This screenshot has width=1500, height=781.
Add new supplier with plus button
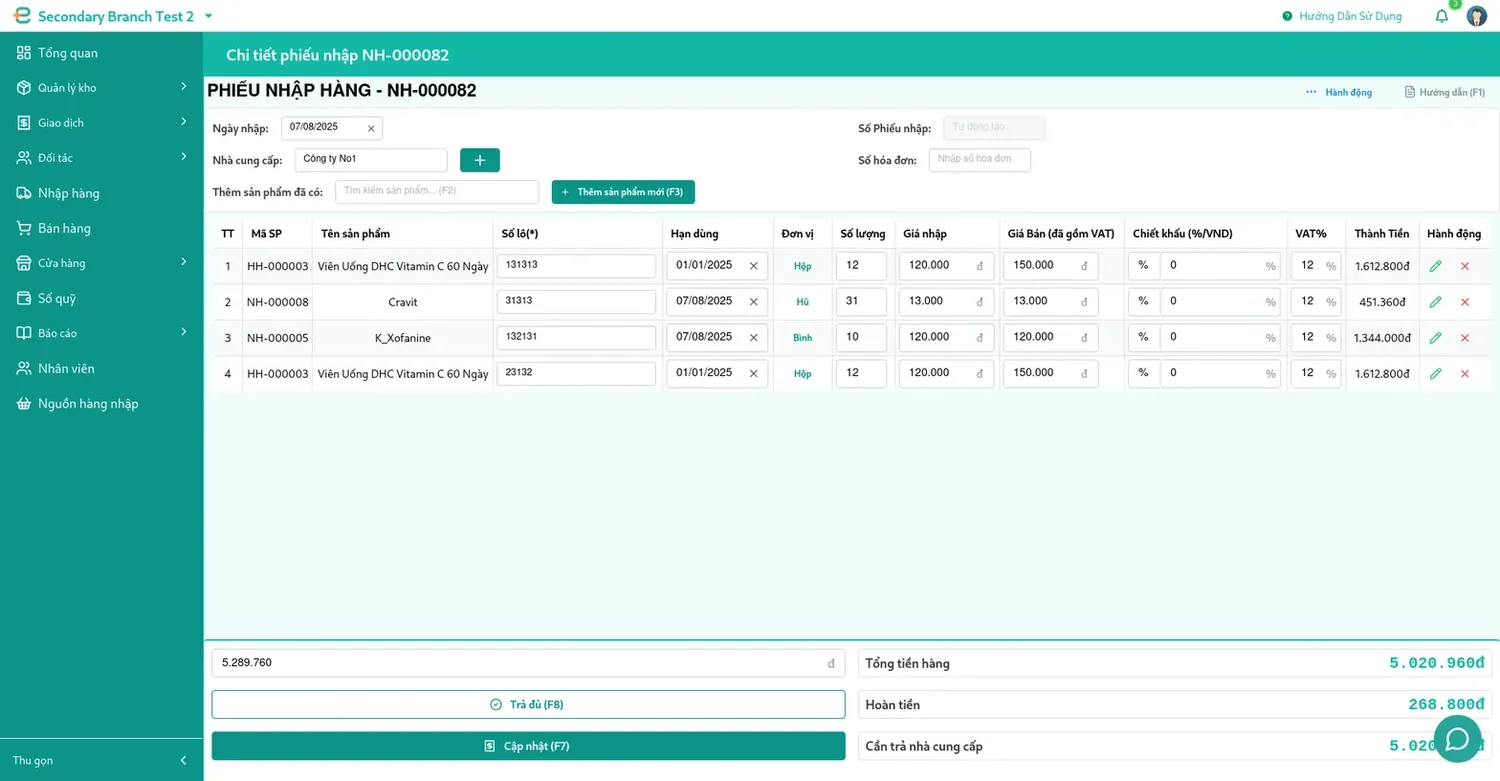point(480,160)
